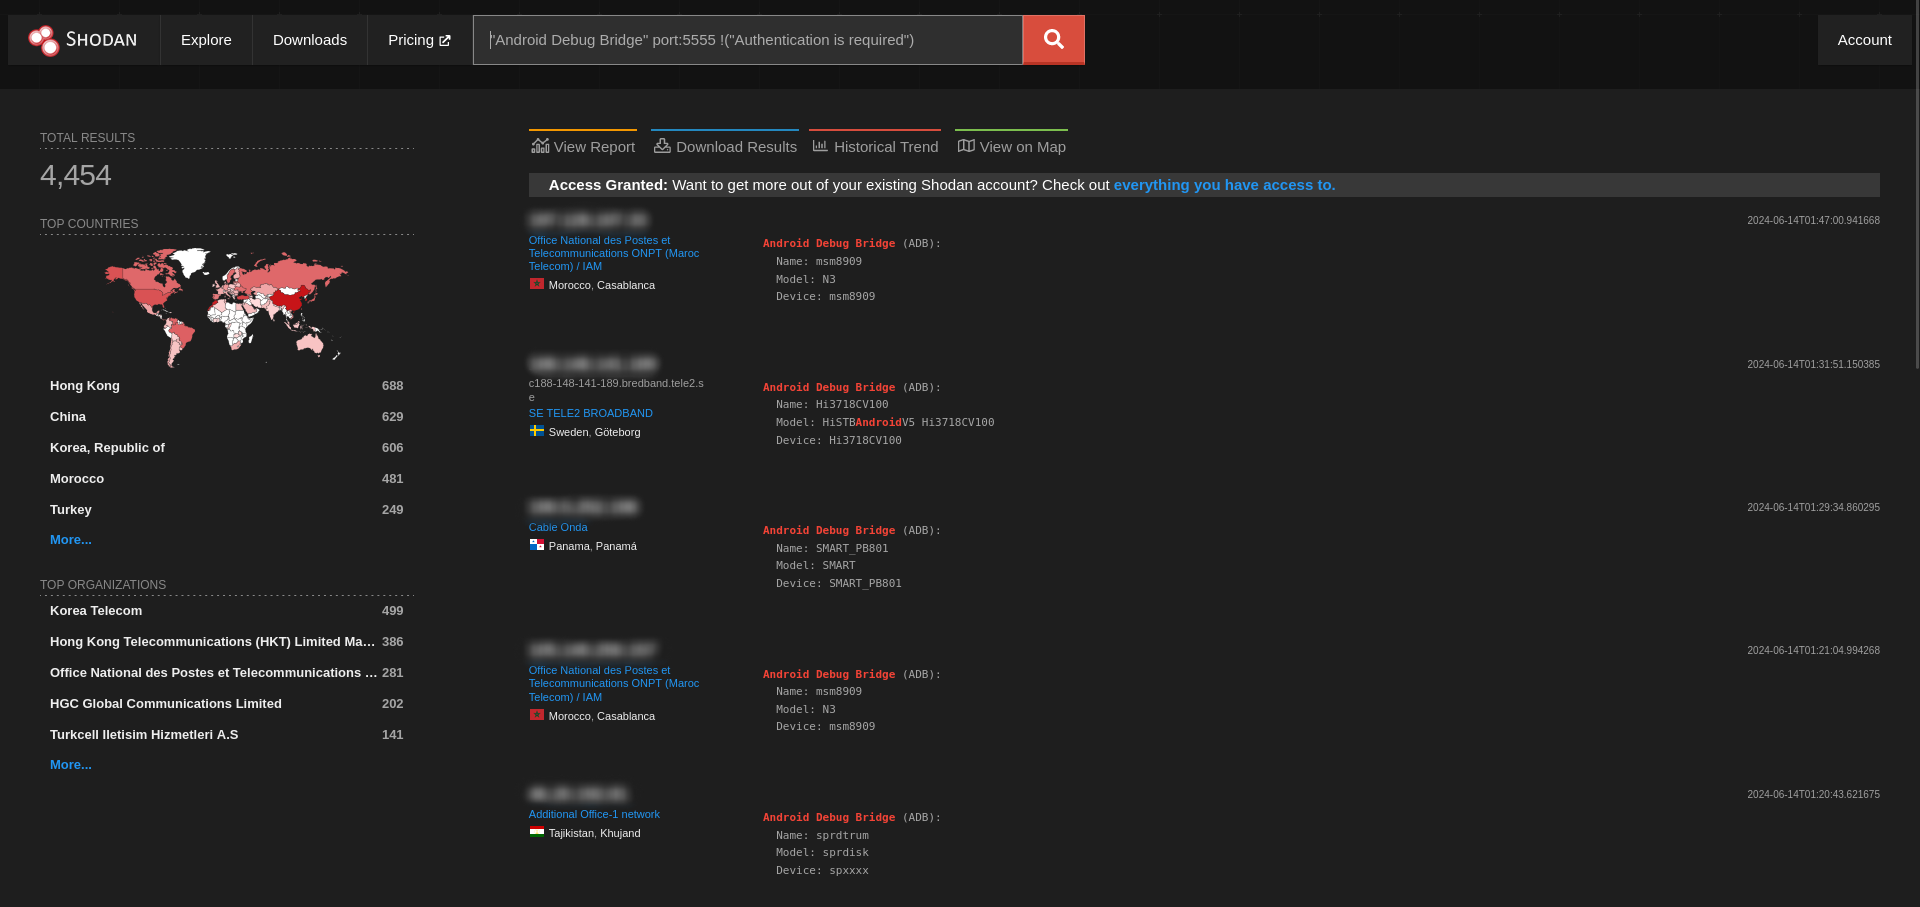Click the Hong Kong count 688
1920x907 pixels.
pos(393,386)
